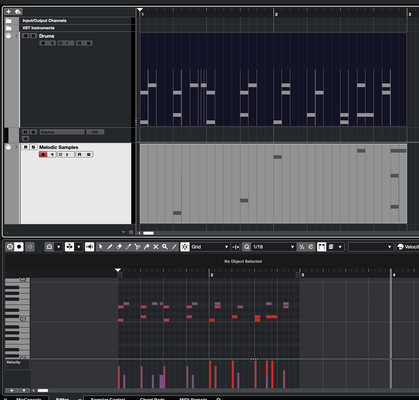Select the Glue tool
This screenshot has height=400, width=419.
point(146,247)
